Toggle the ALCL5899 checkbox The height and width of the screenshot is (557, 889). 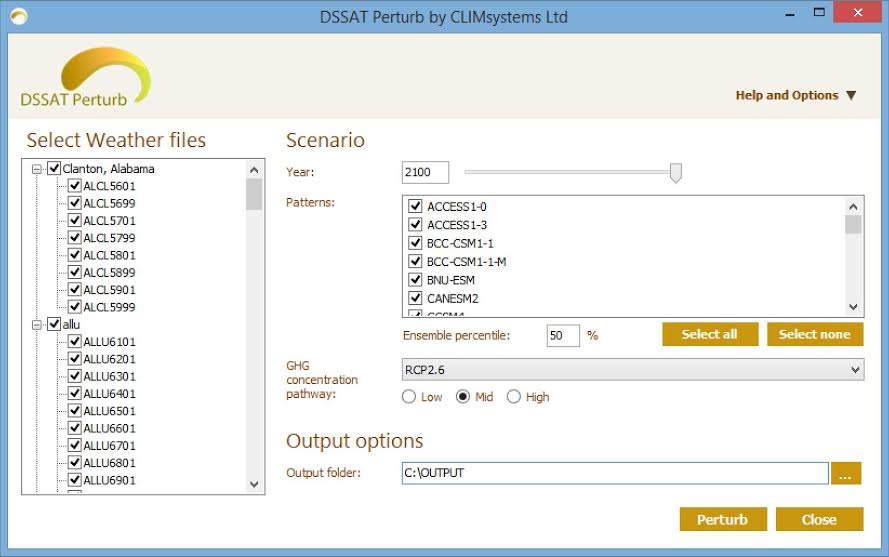tap(74, 272)
